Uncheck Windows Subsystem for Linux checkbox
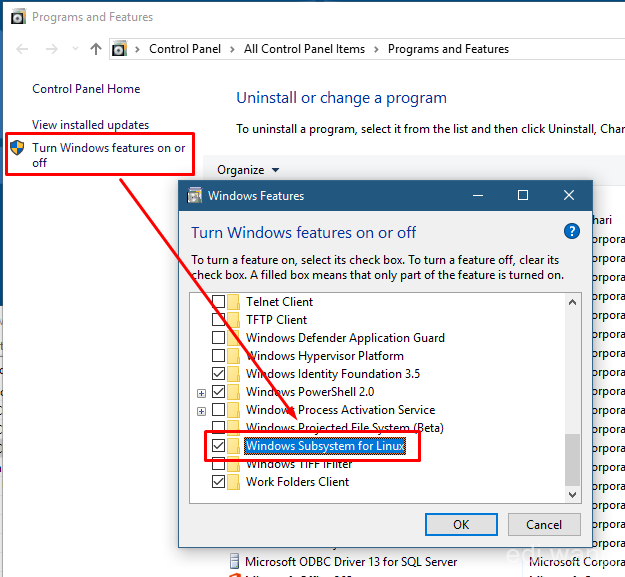This screenshot has width=625, height=577. tap(218, 446)
